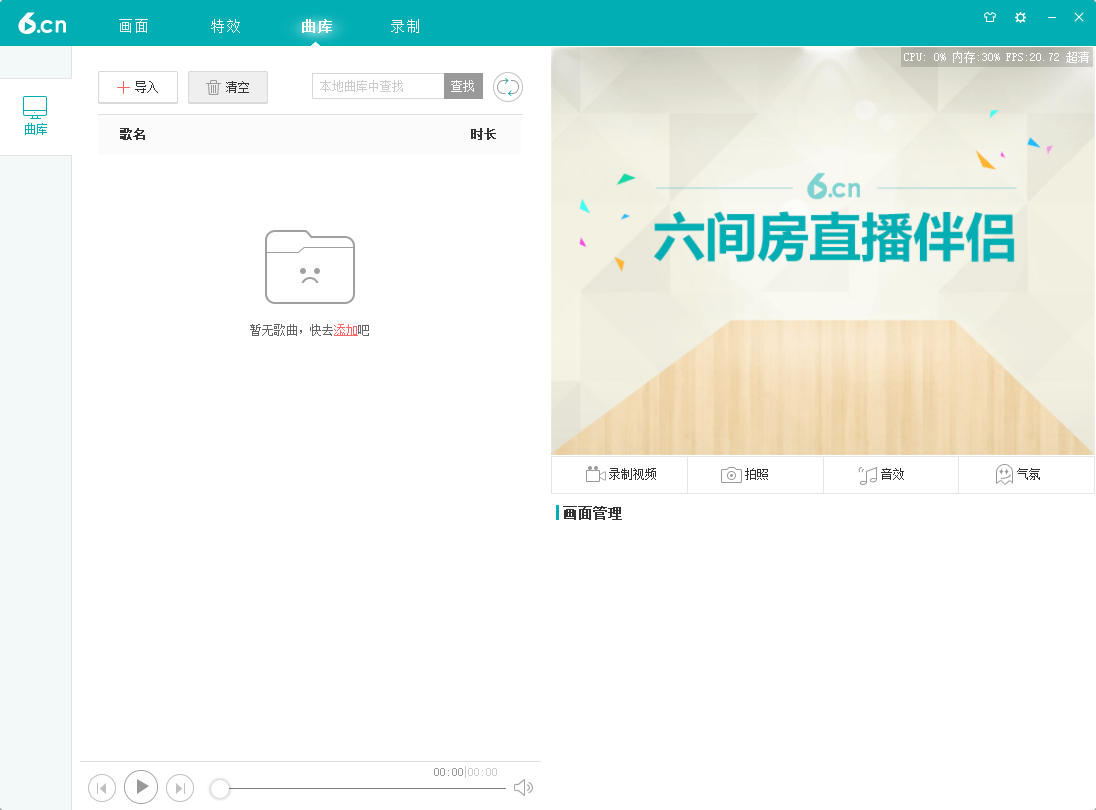Click the 画面管理 section heading
This screenshot has width=1096, height=810.
tap(592, 514)
